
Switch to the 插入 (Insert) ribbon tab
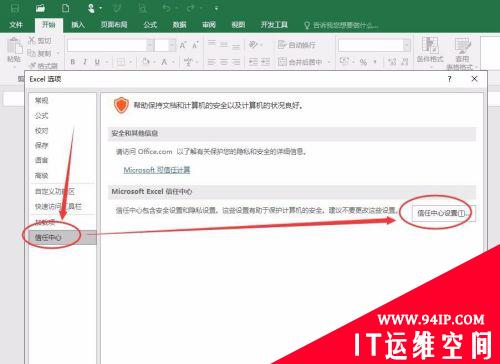point(78,25)
